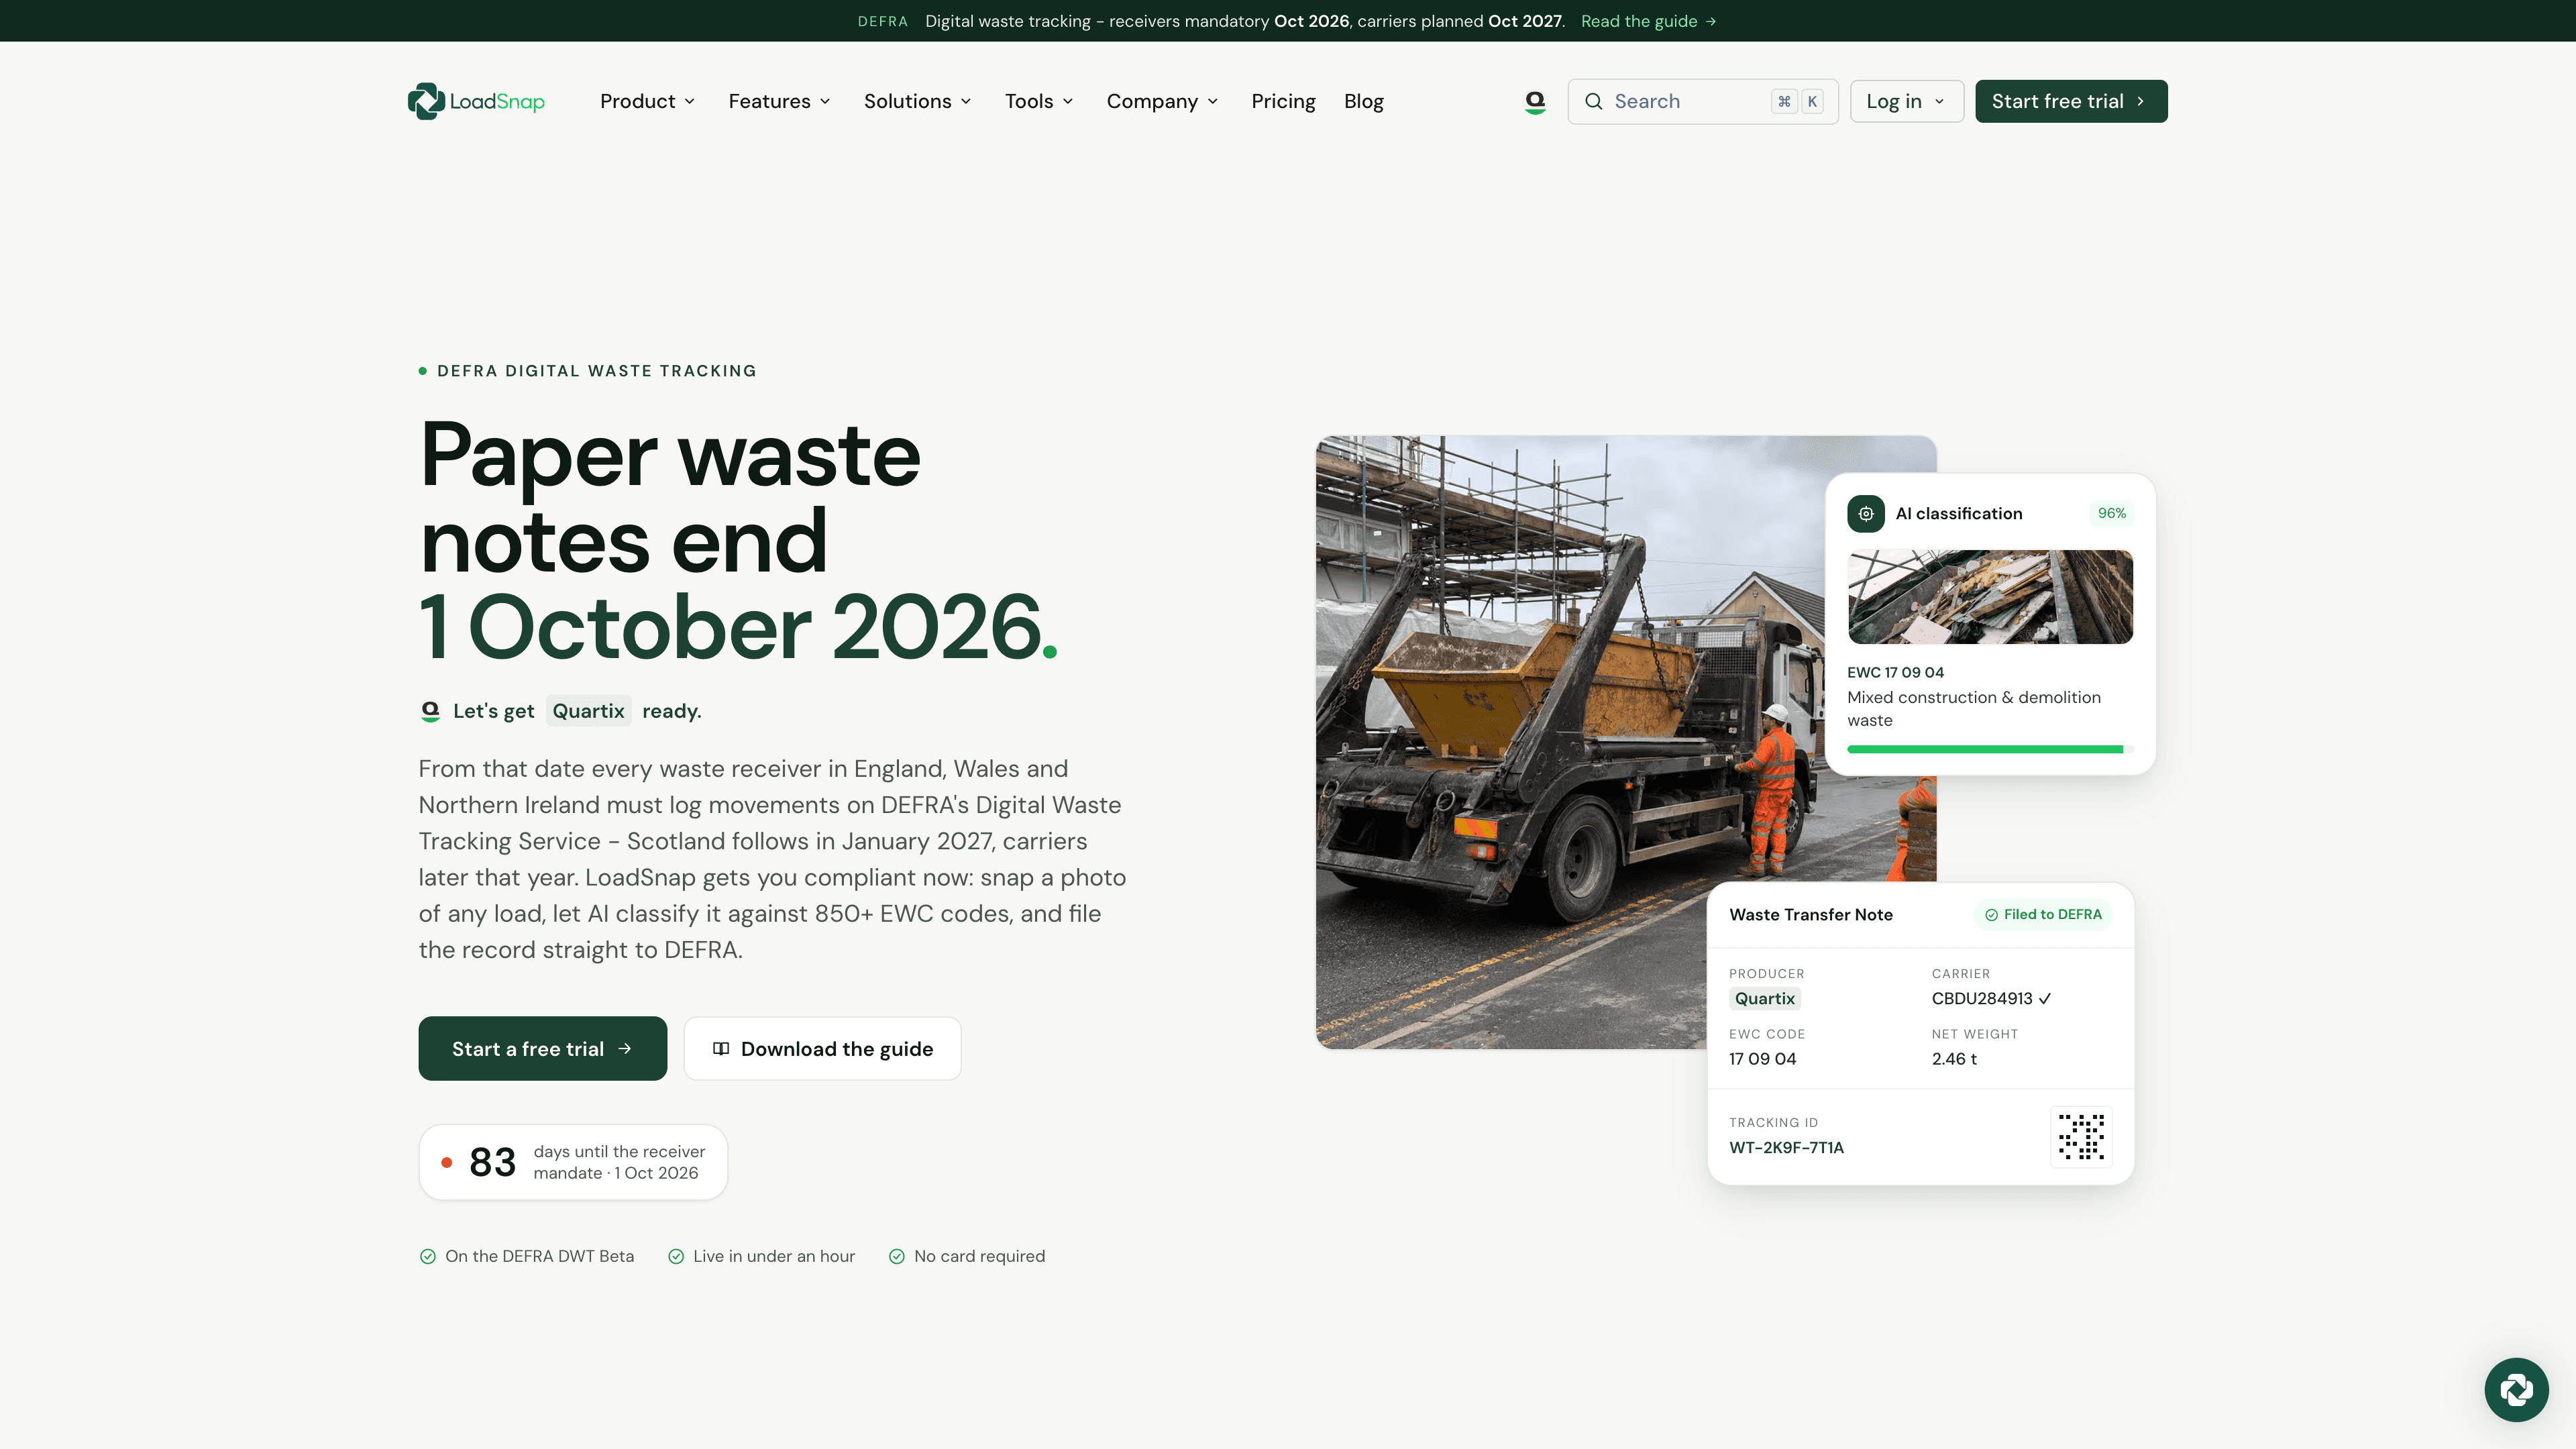Click the Waste Transfer Note card title
Viewport: 2576px width, 1449px height.
(x=1810, y=914)
